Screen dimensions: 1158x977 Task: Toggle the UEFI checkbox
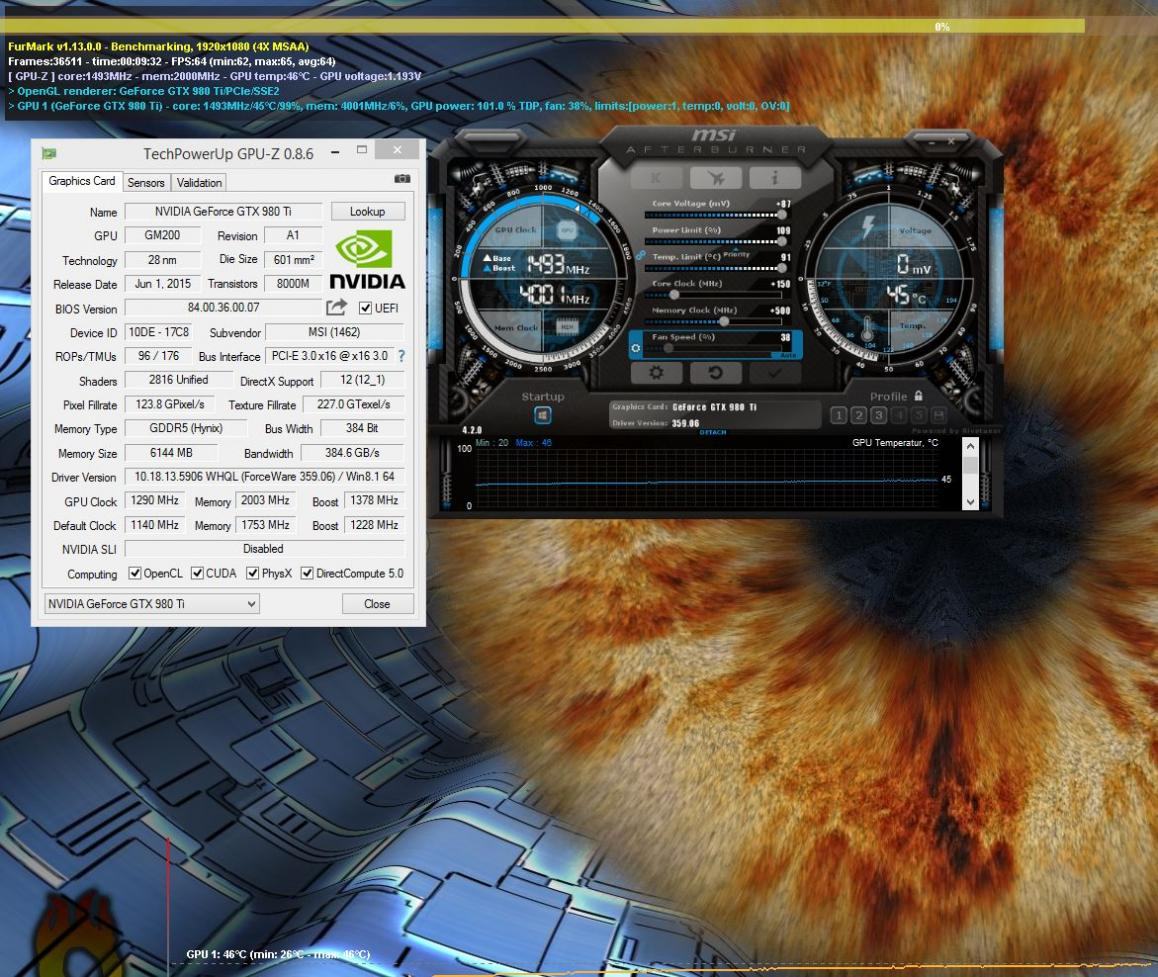coord(365,308)
